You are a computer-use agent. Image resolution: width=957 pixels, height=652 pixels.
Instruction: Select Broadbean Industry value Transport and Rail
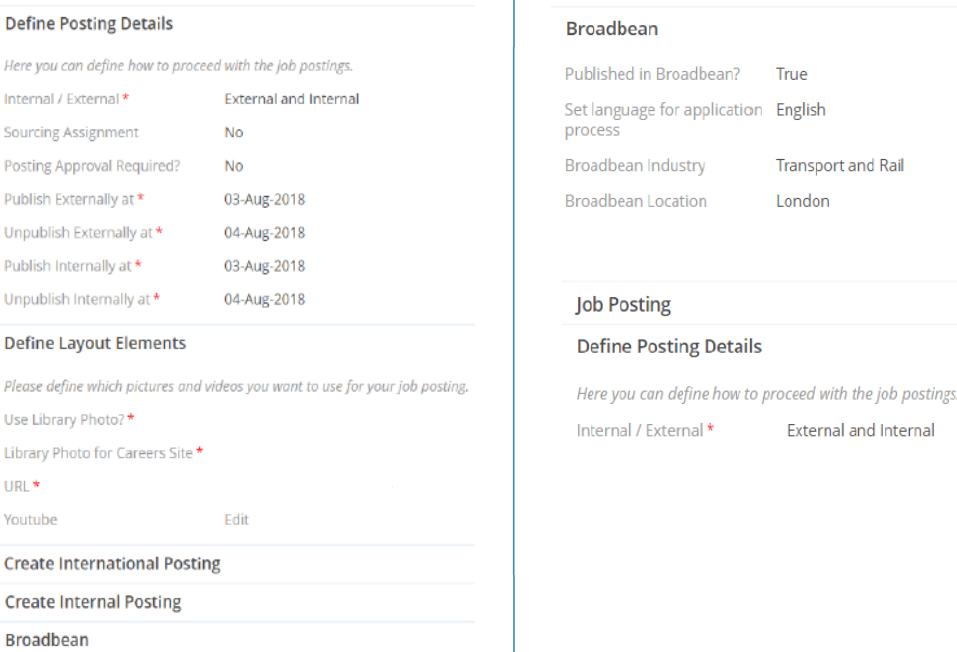(840, 165)
